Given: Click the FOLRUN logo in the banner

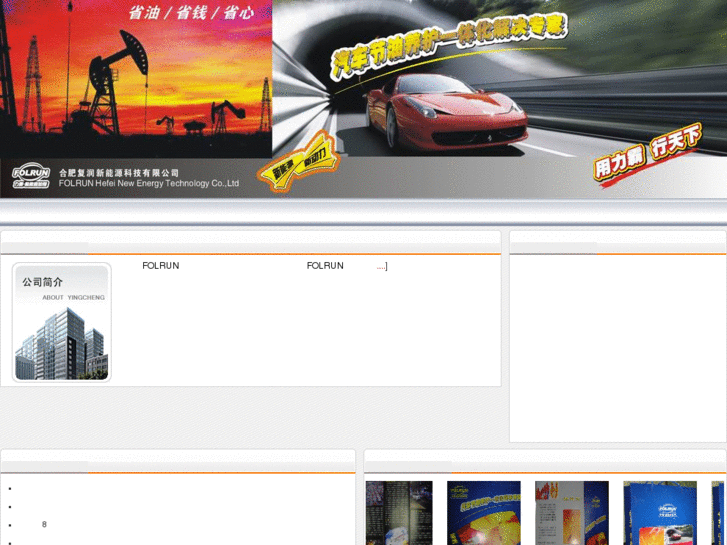Looking at the screenshot, I should (x=31, y=175).
